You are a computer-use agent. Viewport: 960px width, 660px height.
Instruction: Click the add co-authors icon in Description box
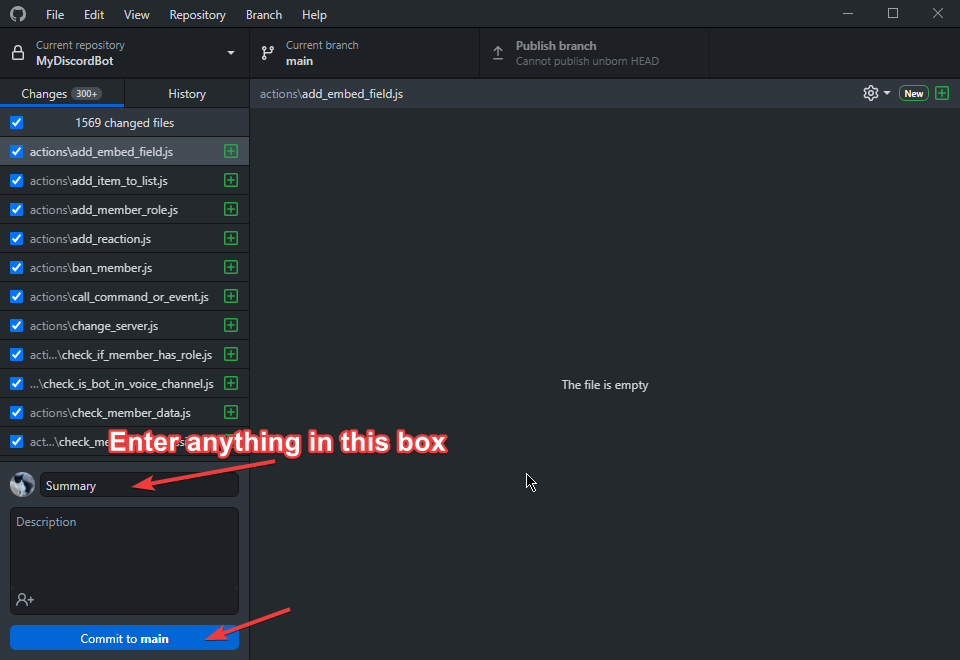[25, 599]
